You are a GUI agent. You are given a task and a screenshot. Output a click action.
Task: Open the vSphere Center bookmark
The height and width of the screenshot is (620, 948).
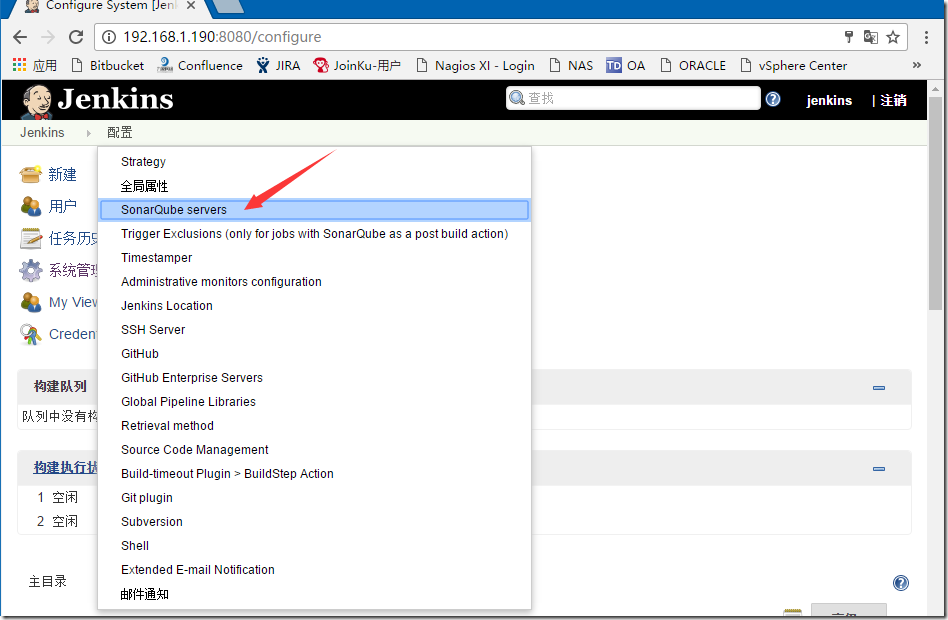793,65
